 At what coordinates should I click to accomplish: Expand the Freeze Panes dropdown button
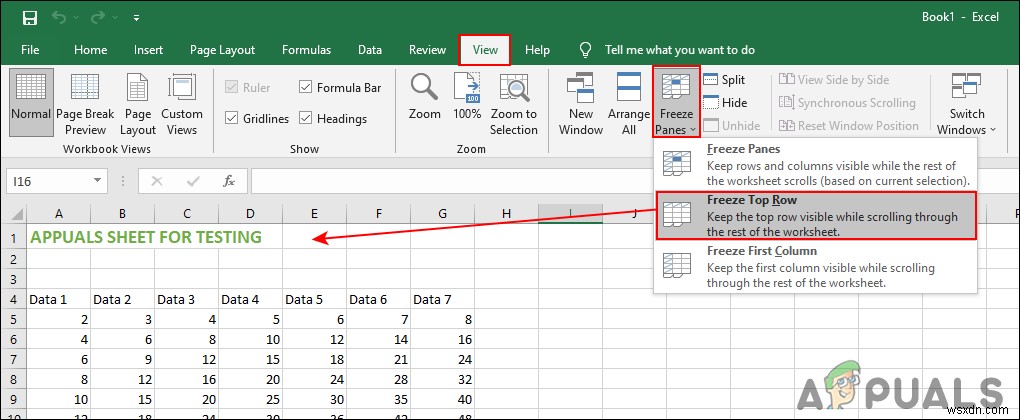676,101
